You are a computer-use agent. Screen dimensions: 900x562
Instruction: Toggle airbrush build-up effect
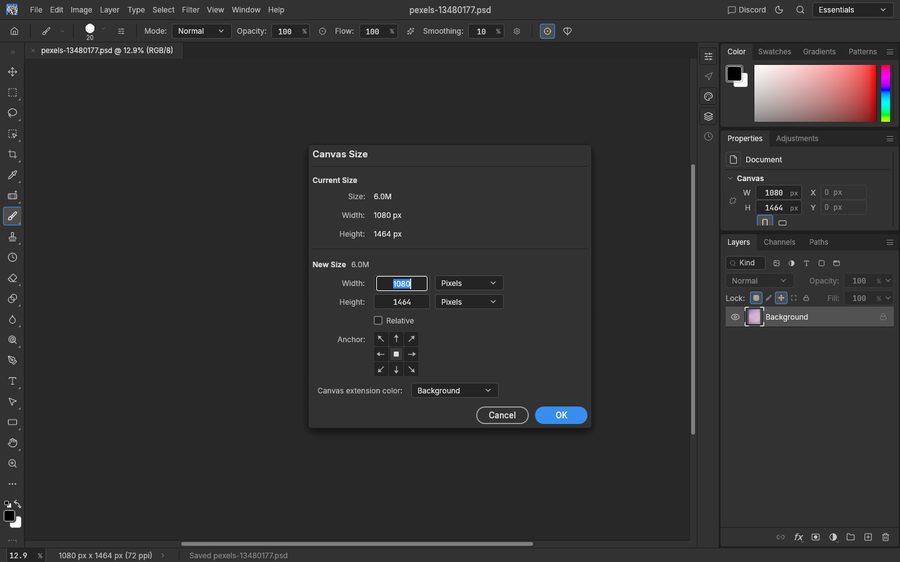[410, 32]
